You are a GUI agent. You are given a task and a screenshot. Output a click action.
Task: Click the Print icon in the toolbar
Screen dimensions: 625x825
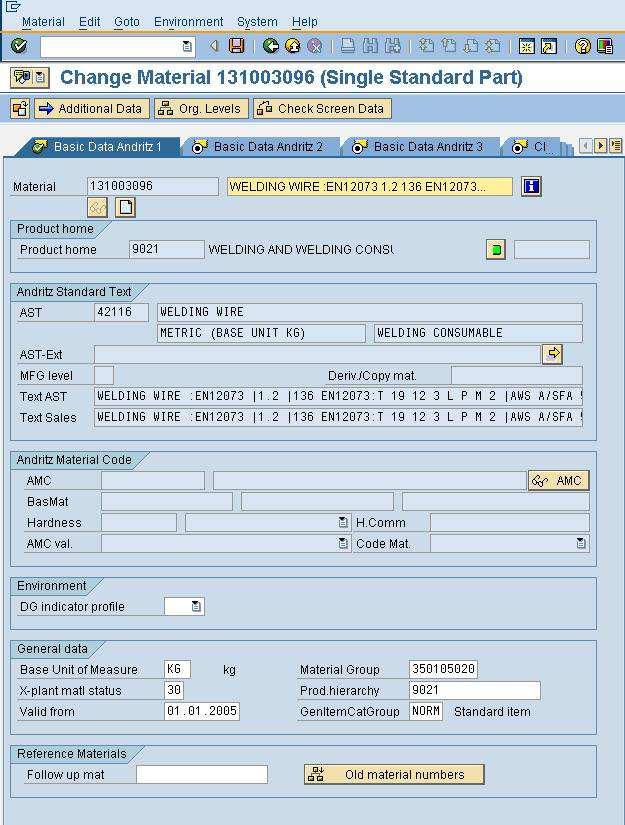point(348,46)
